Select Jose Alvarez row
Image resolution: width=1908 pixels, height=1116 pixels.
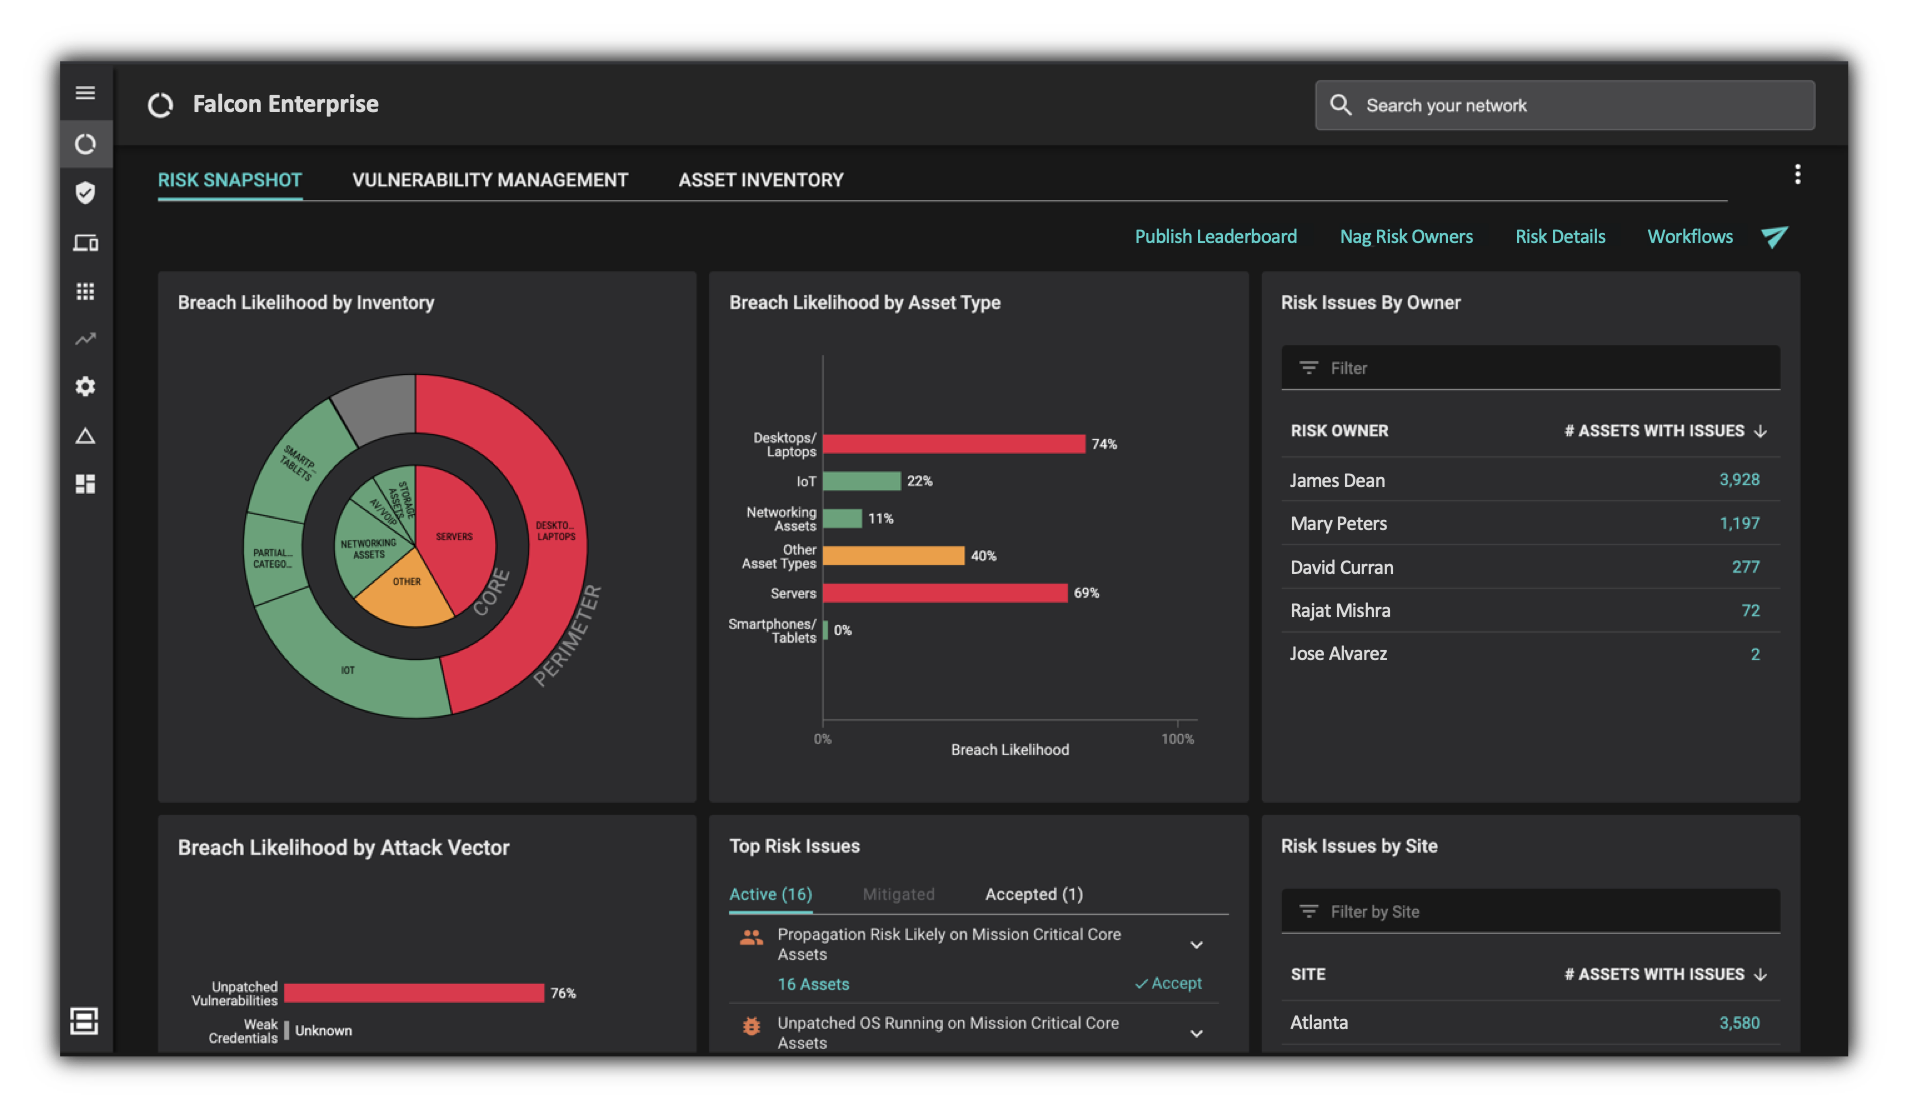coord(1530,654)
